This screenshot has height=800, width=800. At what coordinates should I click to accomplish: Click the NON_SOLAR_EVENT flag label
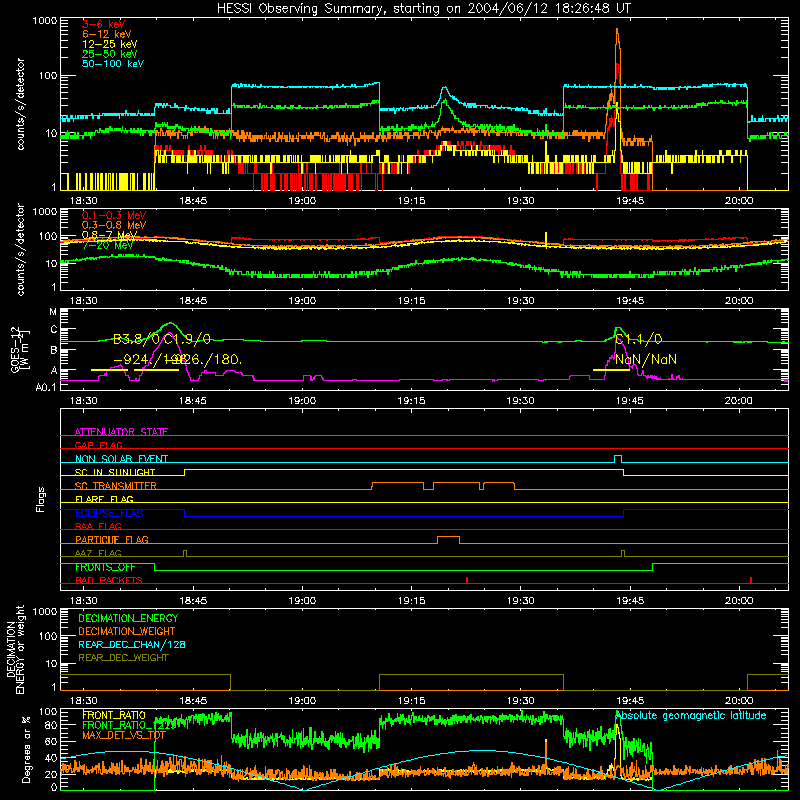point(121,459)
